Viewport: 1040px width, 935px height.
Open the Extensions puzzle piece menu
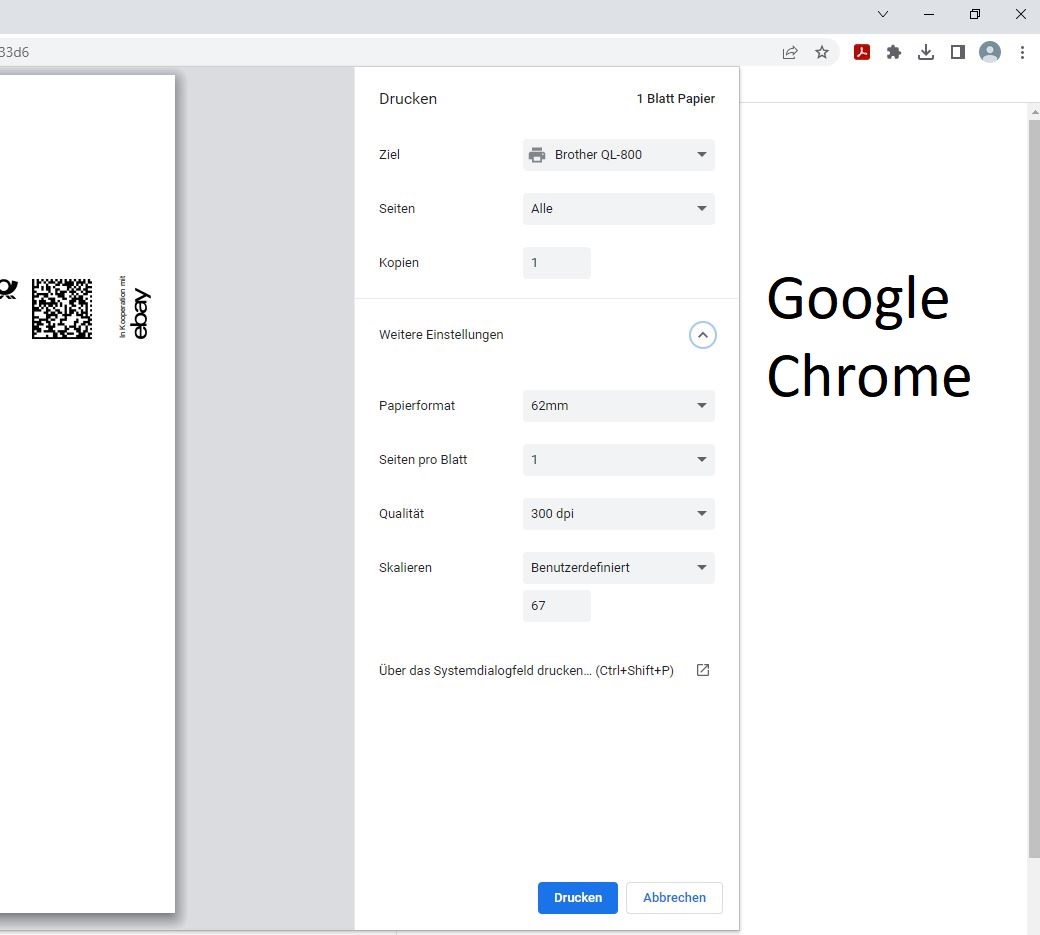[893, 52]
